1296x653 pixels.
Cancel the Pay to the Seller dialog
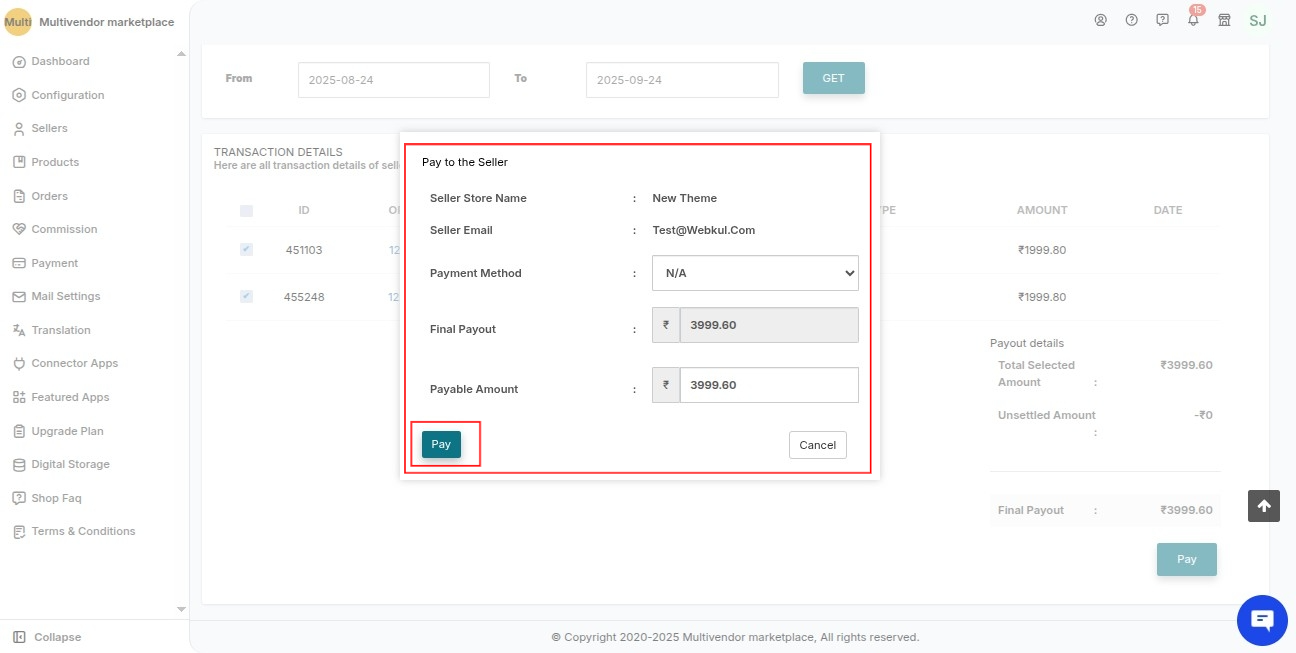point(817,444)
